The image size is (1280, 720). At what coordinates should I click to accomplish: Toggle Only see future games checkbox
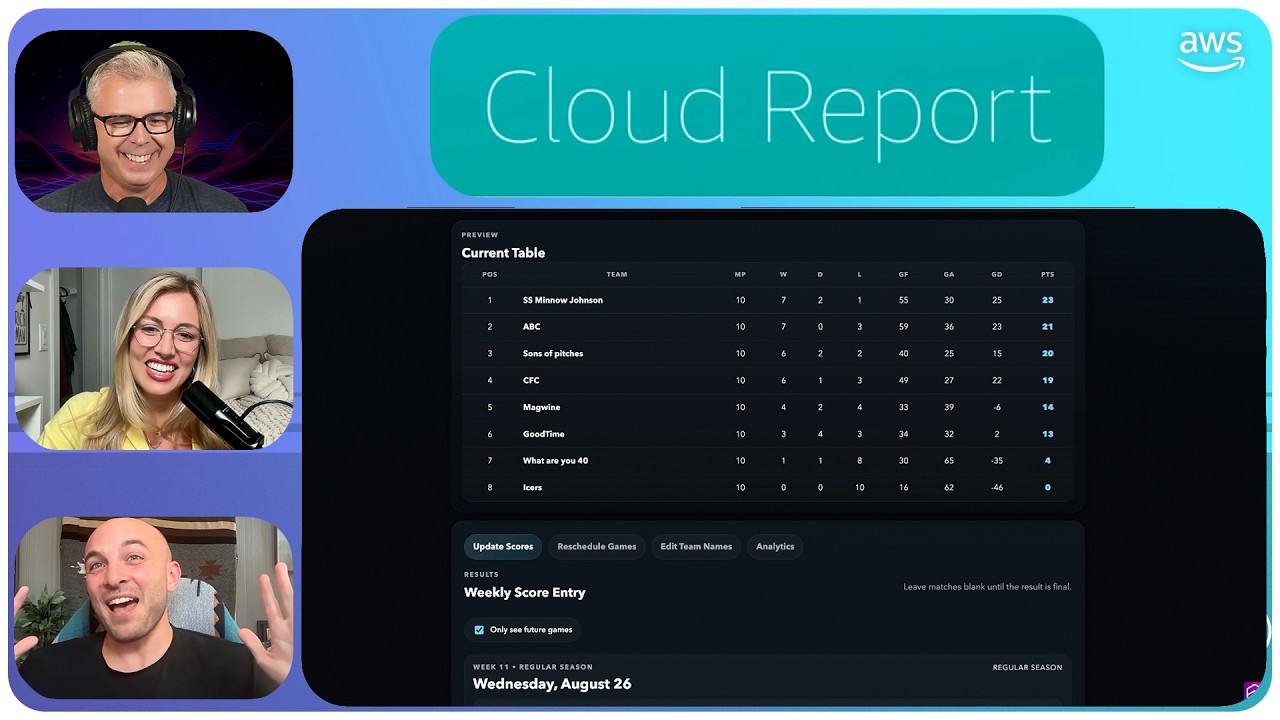pos(479,630)
